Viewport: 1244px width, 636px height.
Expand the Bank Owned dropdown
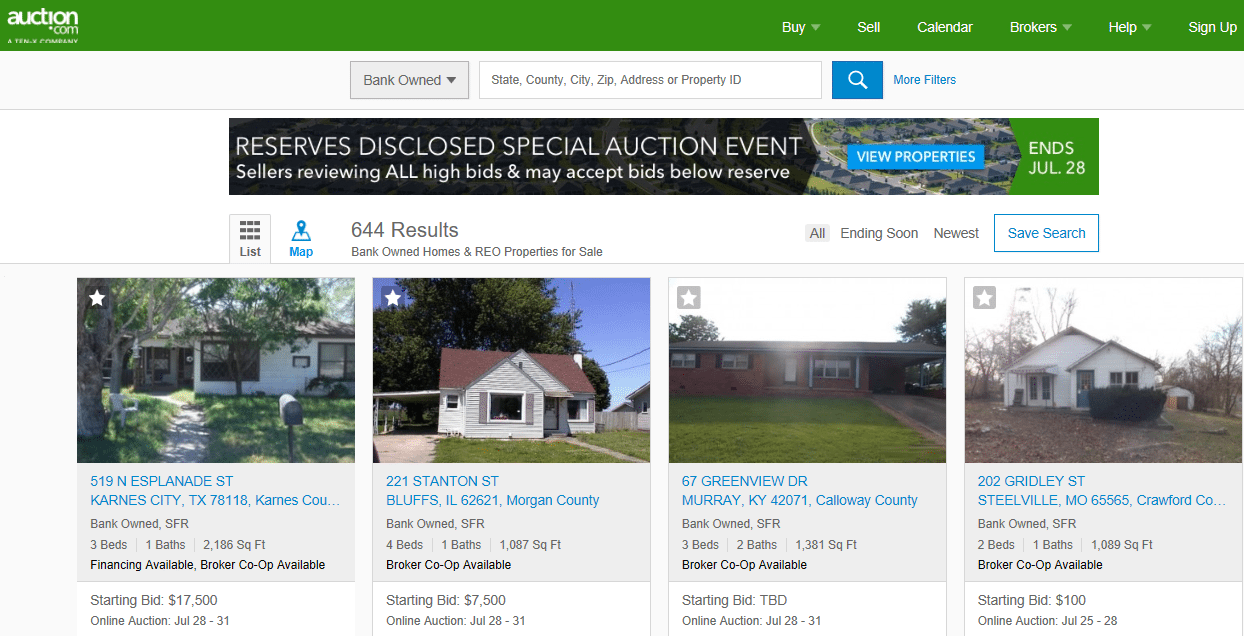point(409,80)
